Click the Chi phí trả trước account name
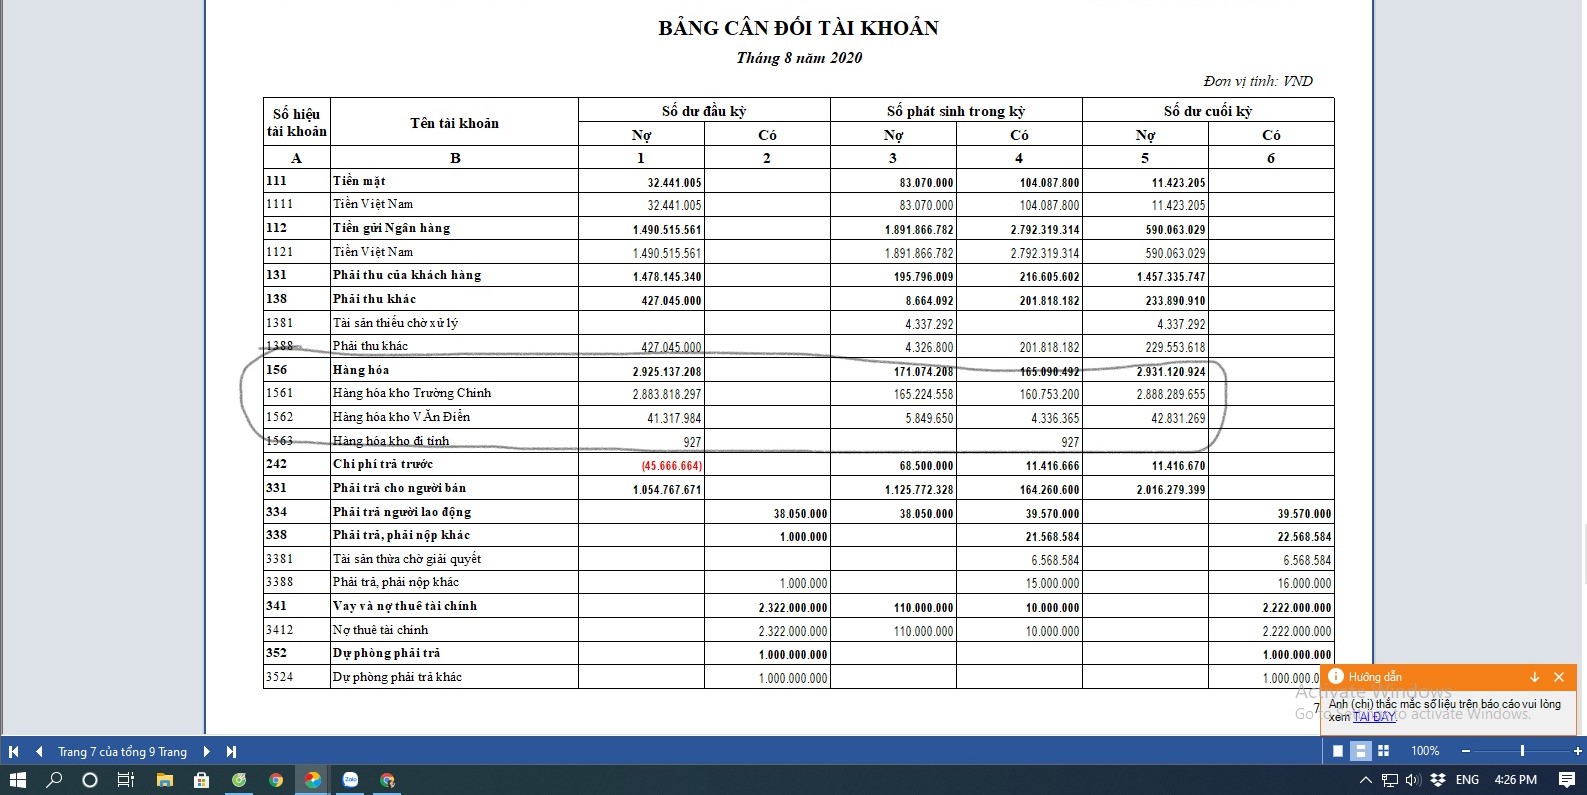1587x795 pixels. tap(454, 464)
